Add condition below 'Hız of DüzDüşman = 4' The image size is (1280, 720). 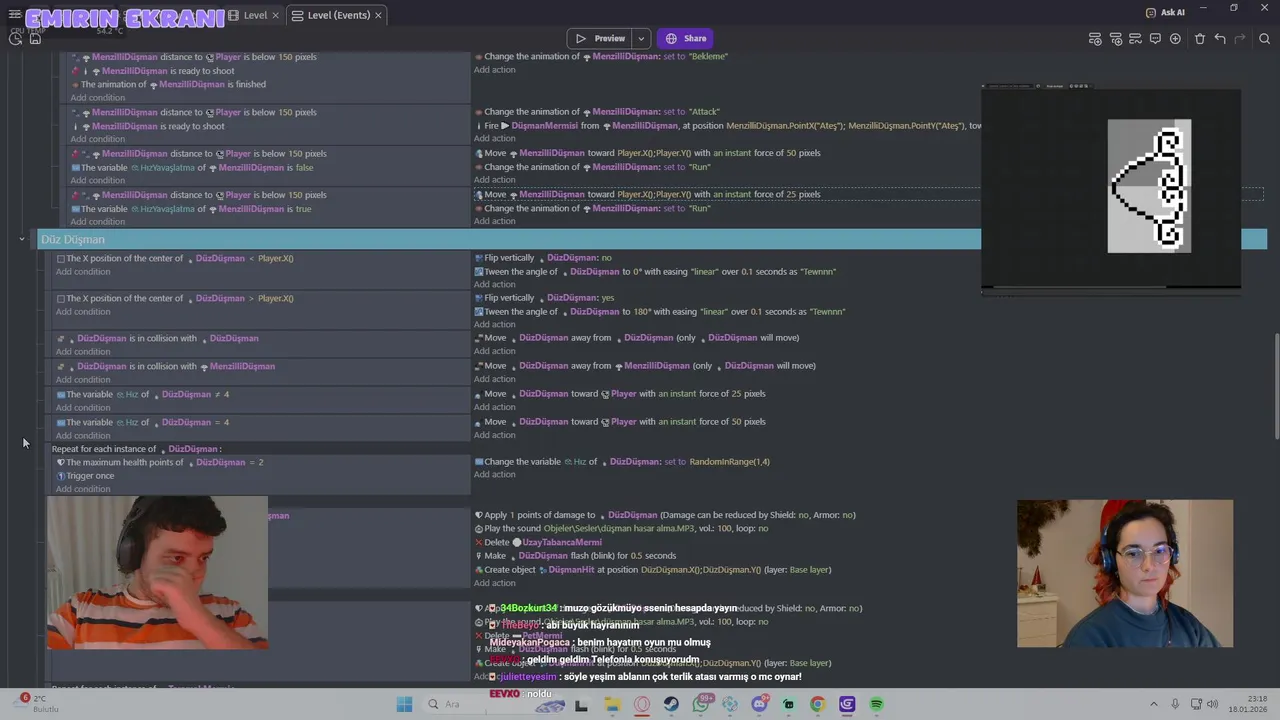(83, 436)
